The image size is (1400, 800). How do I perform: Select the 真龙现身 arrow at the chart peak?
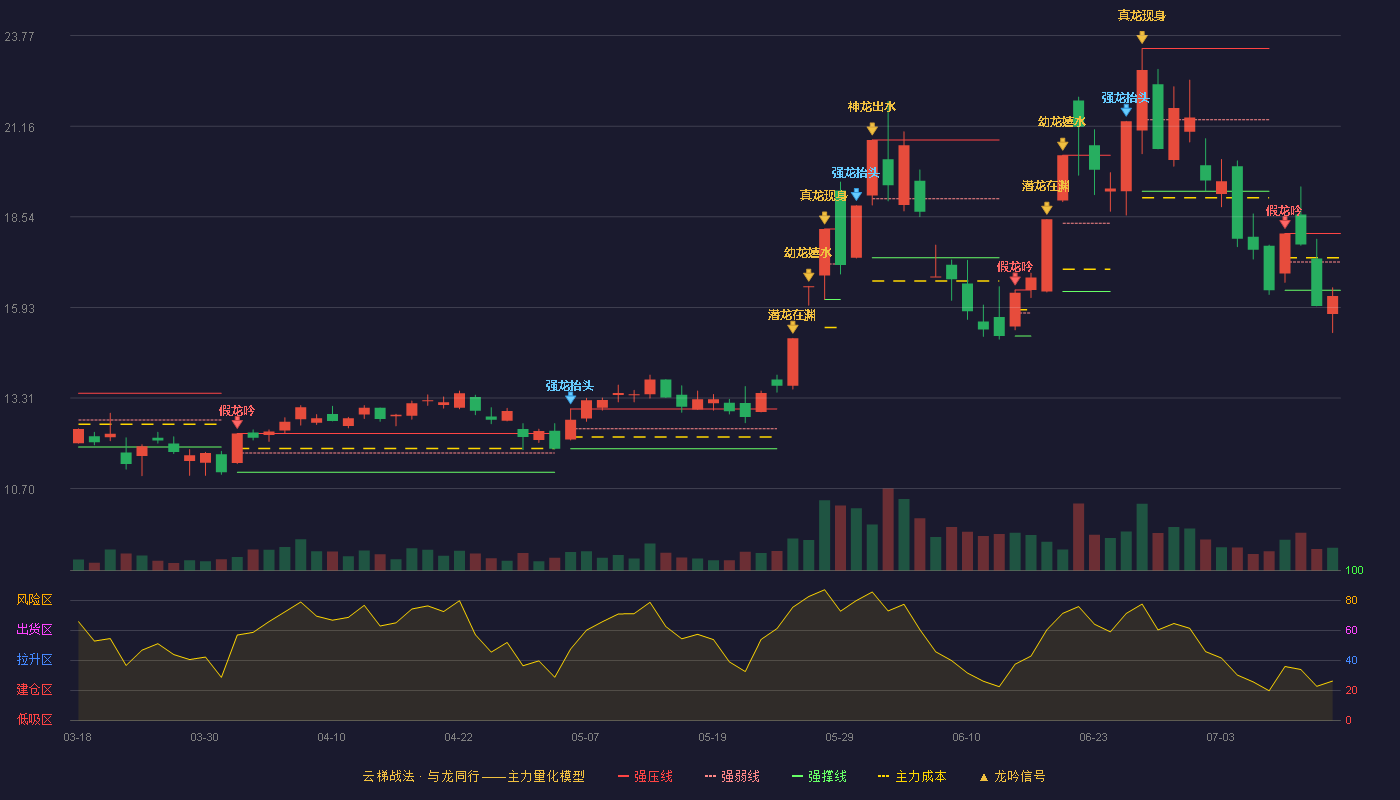(1142, 38)
